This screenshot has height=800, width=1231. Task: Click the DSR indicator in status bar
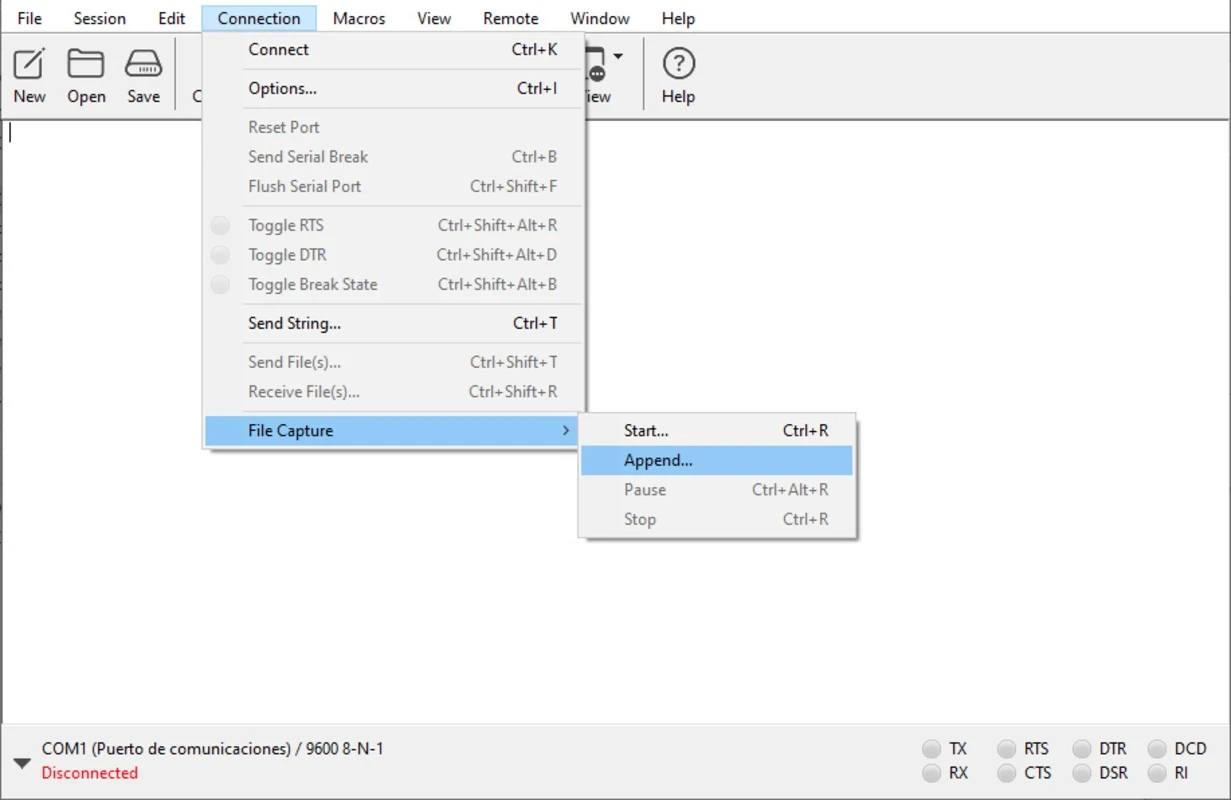(1082, 773)
